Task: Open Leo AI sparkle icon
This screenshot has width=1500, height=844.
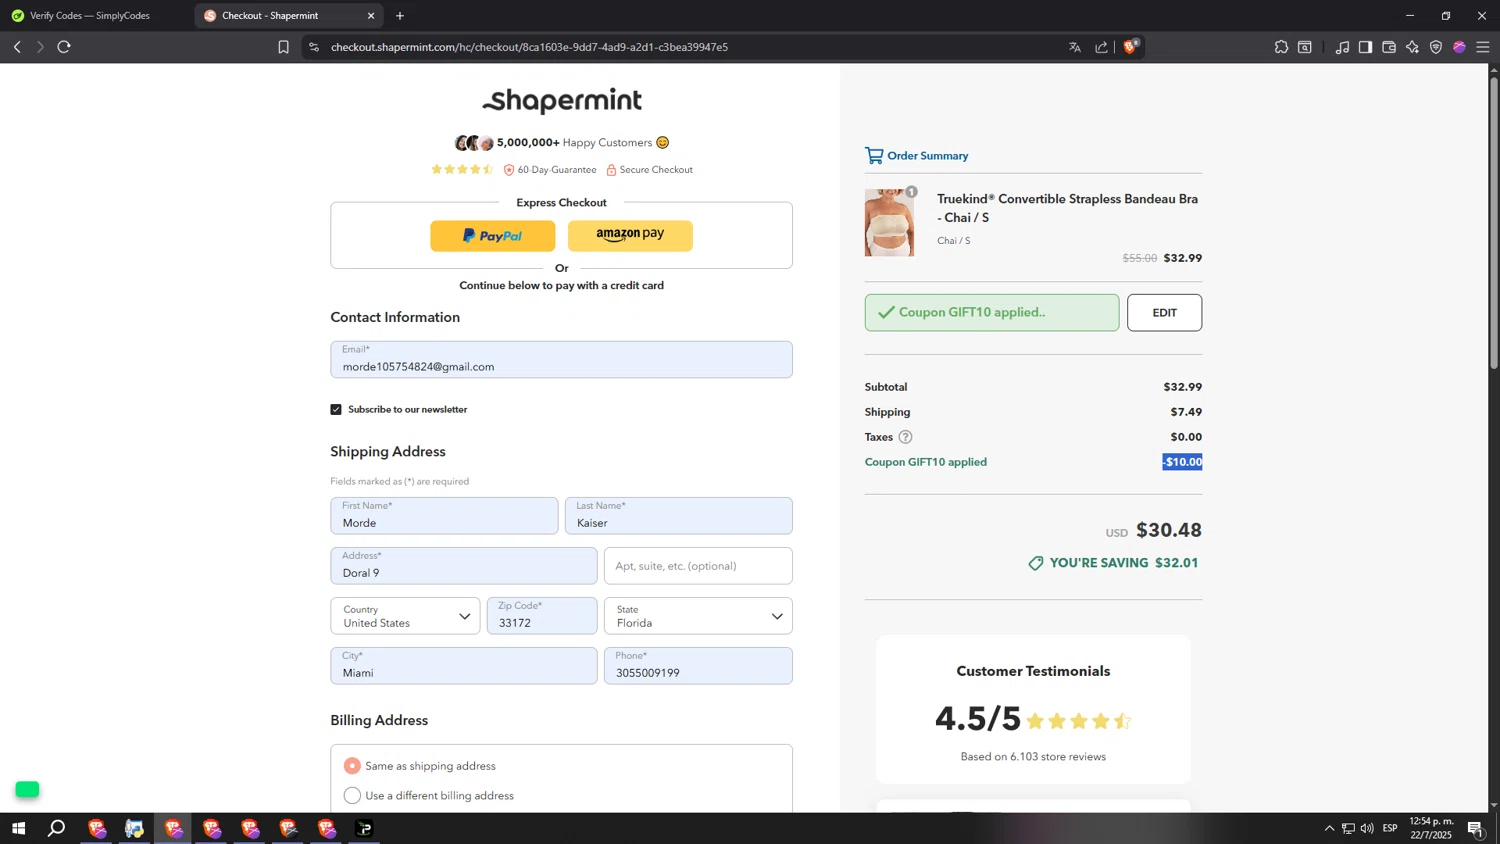Action: point(1412,47)
